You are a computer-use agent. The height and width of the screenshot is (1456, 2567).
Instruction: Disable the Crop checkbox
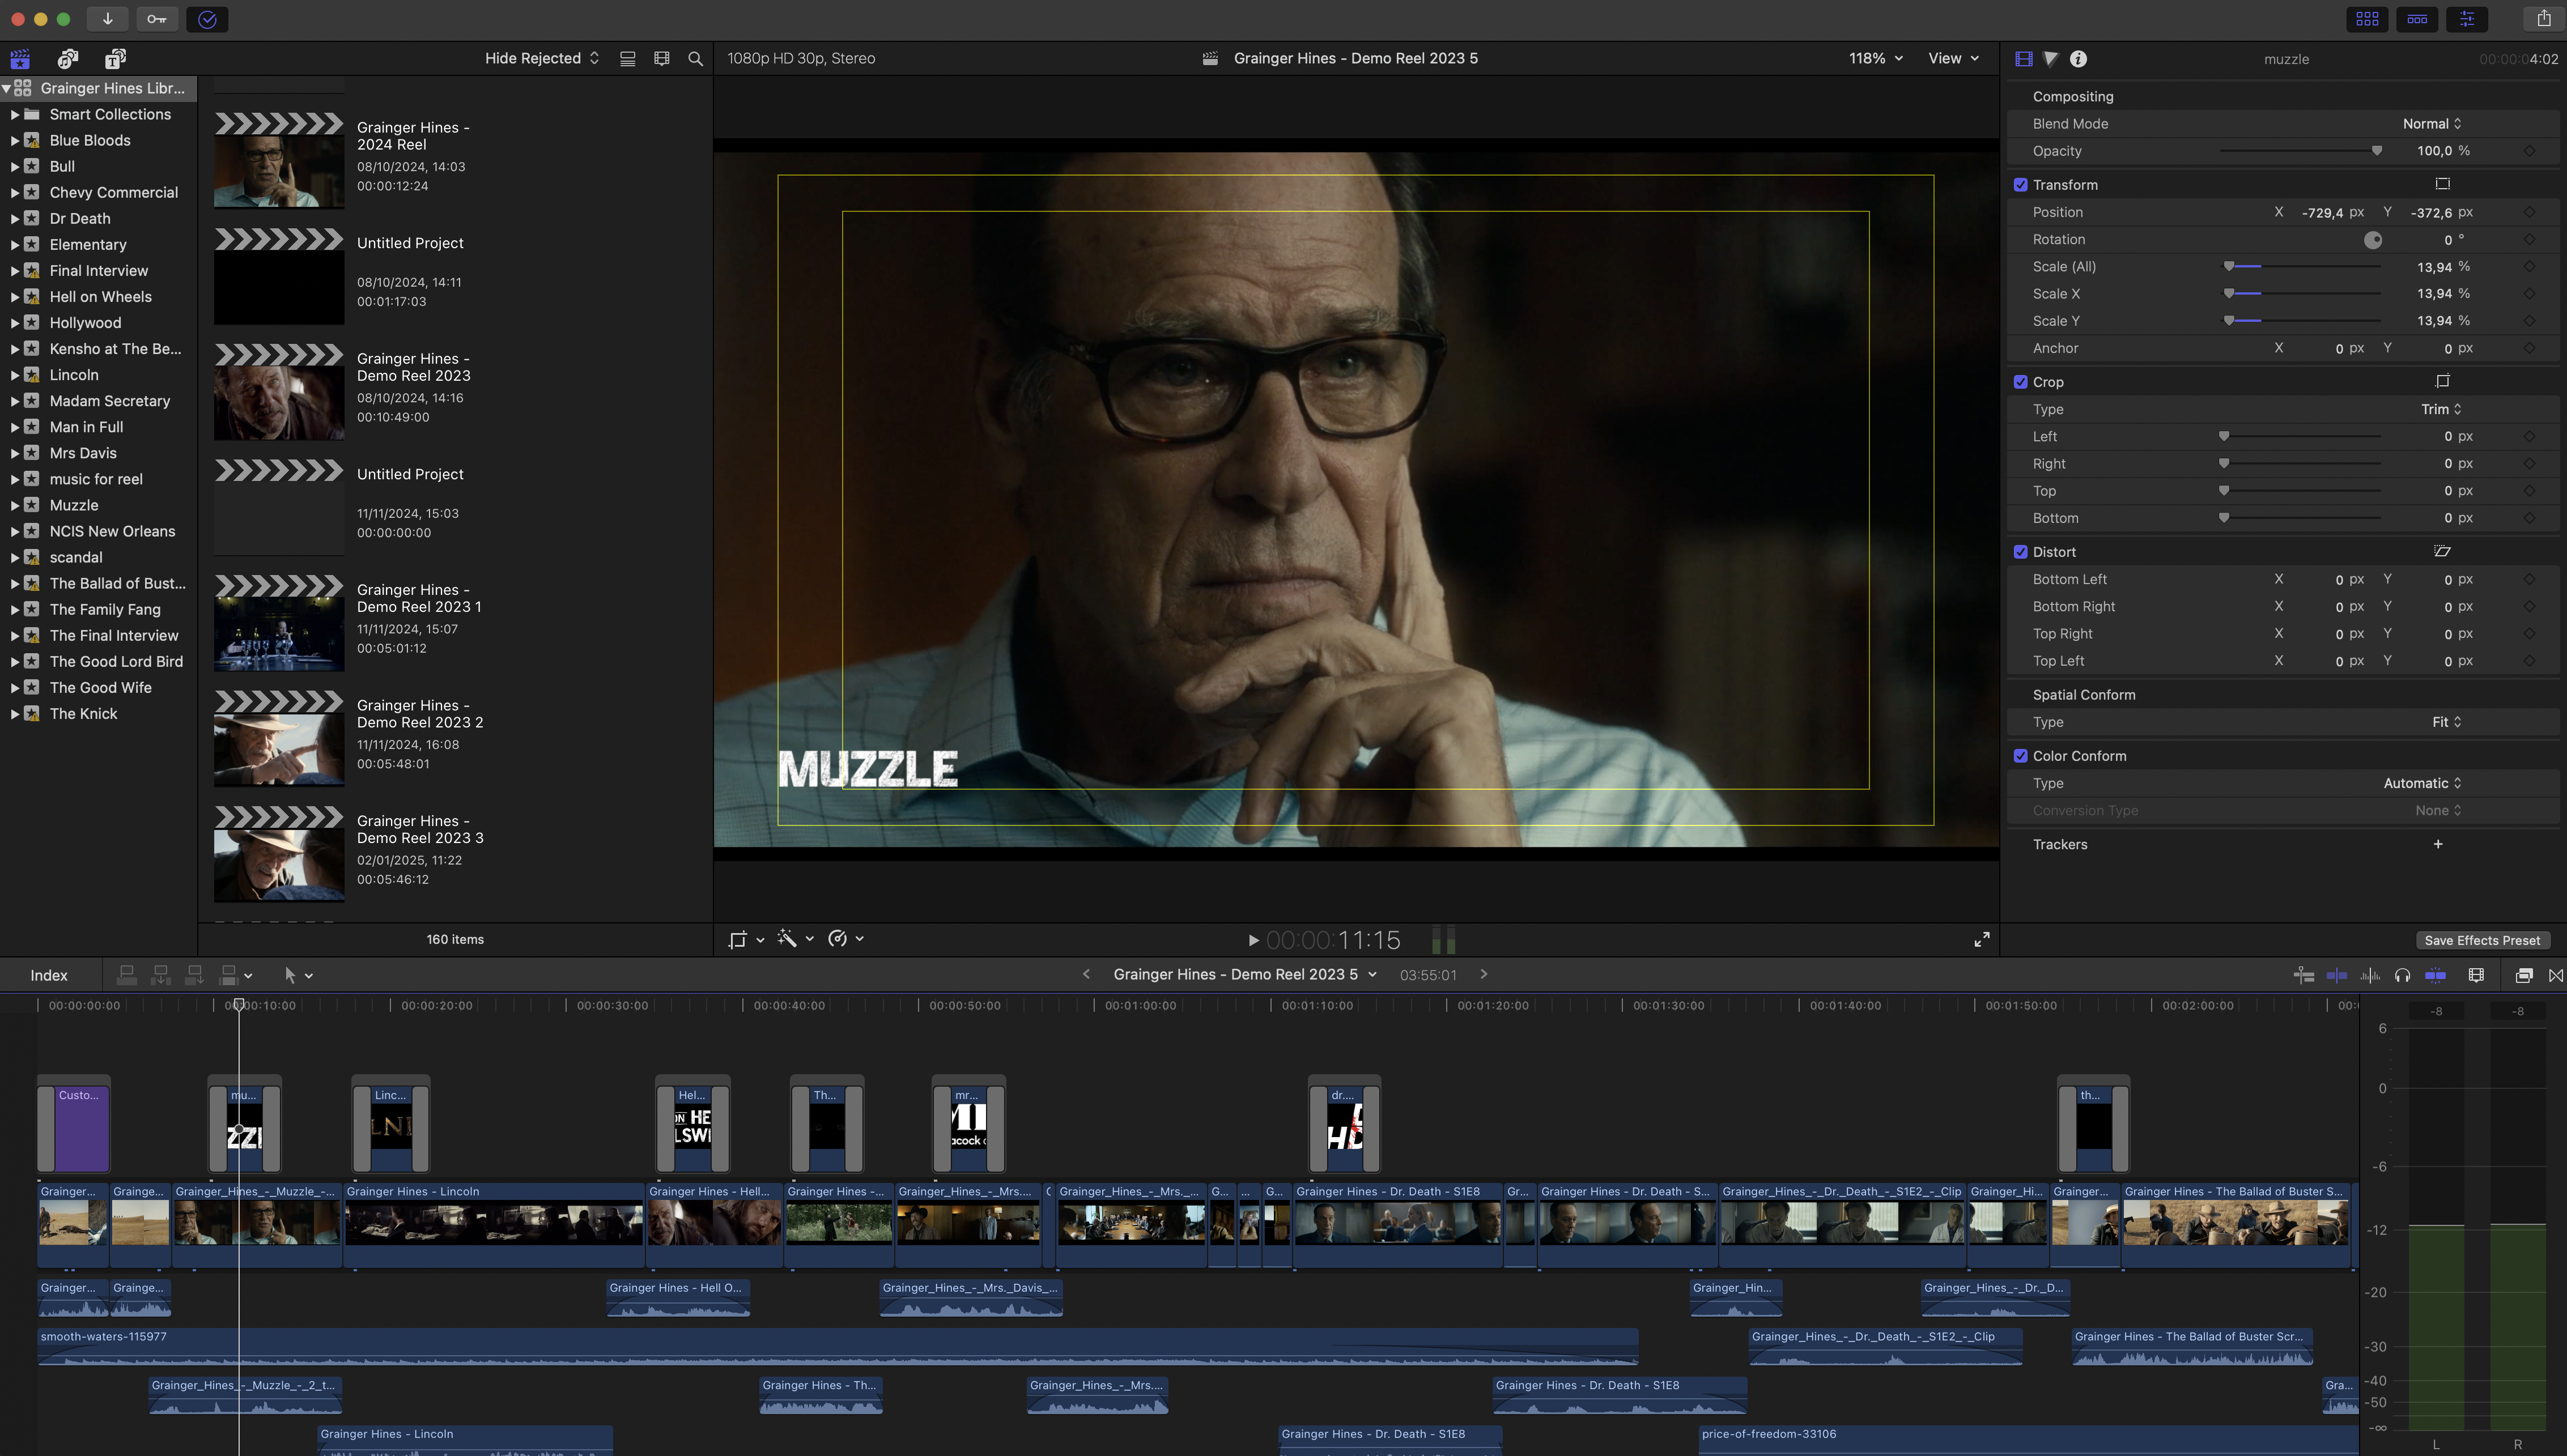pyautogui.click(x=2020, y=382)
